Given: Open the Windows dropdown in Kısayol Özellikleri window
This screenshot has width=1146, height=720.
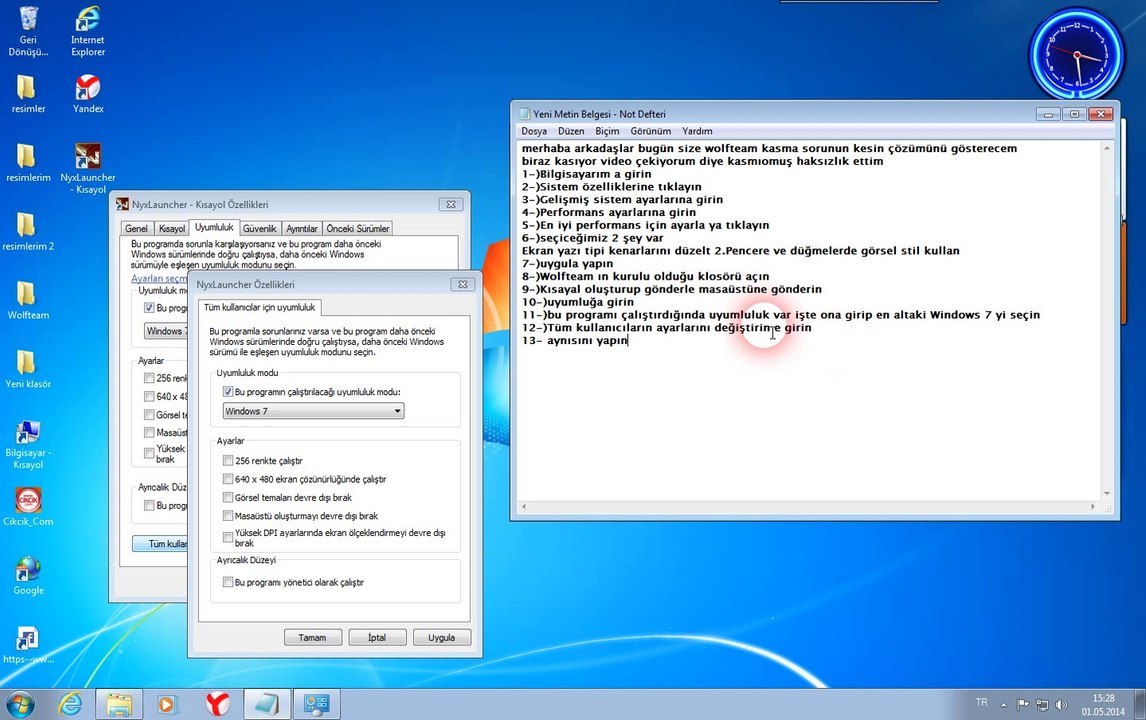Looking at the screenshot, I should click(x=166, y=331).
